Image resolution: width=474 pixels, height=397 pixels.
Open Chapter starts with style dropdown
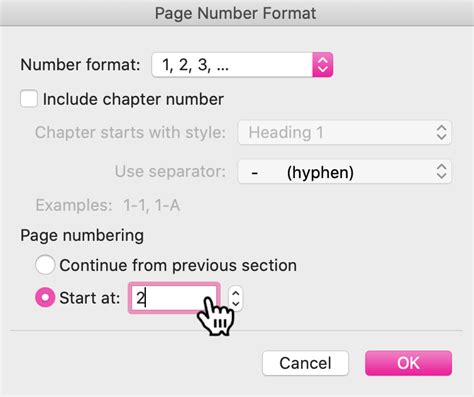pos(345,132)
